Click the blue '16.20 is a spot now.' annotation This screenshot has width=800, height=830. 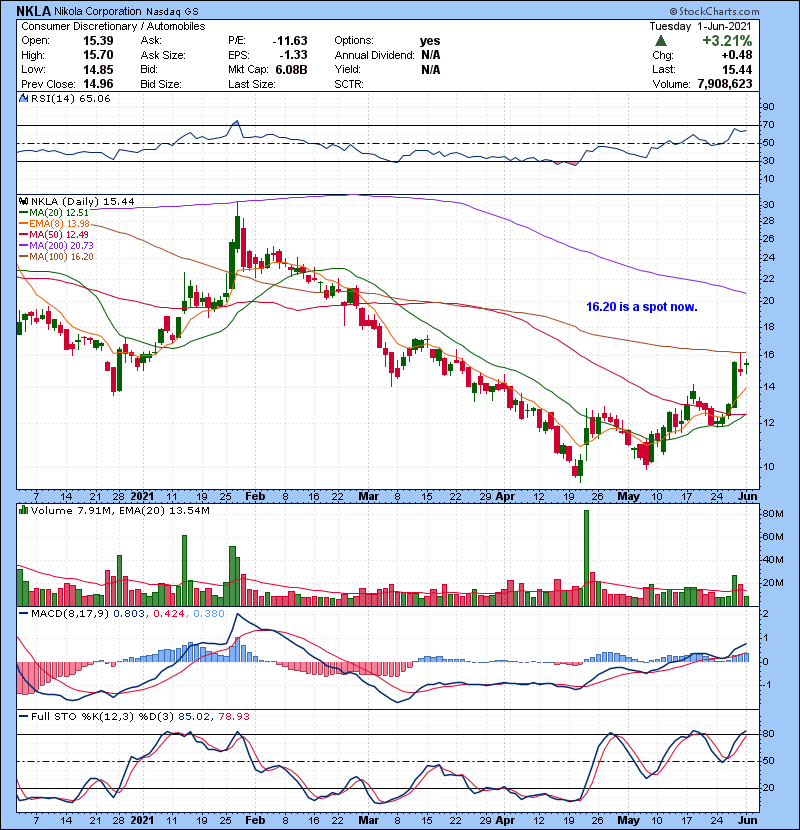coord(641,307)
